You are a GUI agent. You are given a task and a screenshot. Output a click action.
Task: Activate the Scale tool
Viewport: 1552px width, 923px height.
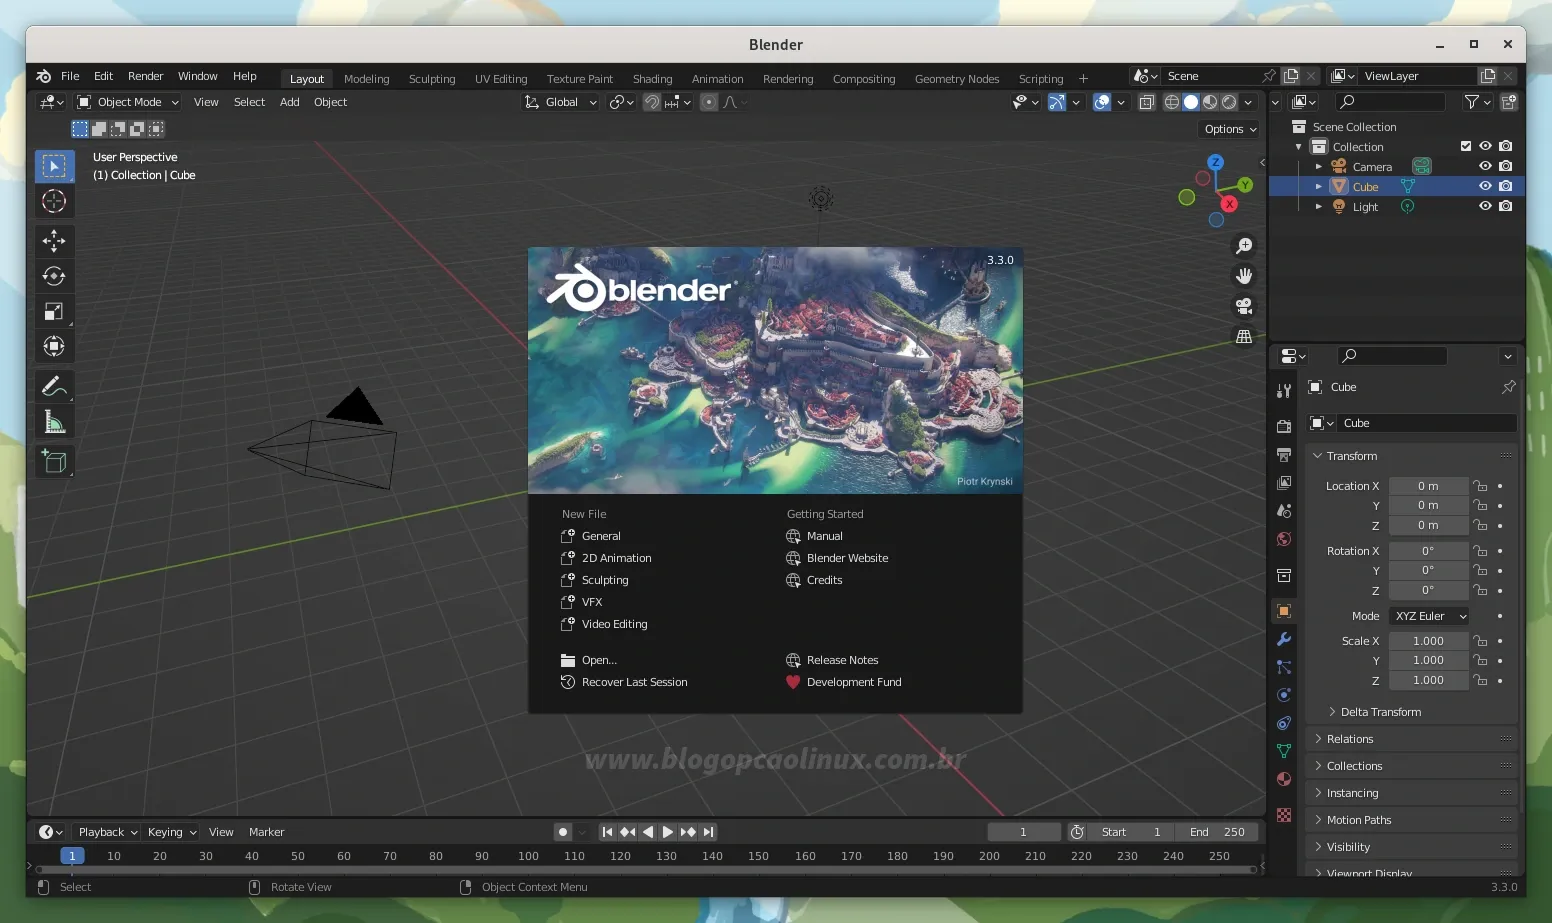pos(54,311)
